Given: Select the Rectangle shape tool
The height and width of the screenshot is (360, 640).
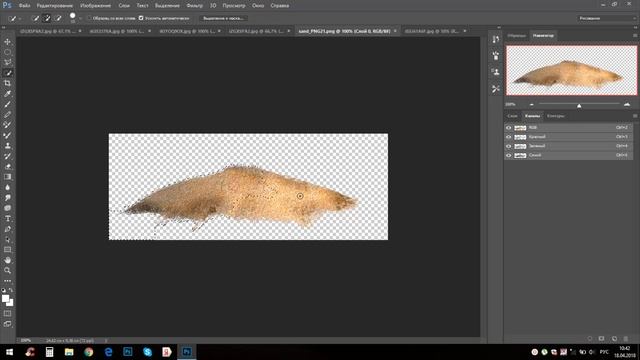Looking at the screenshot, I should coord(7,249).
